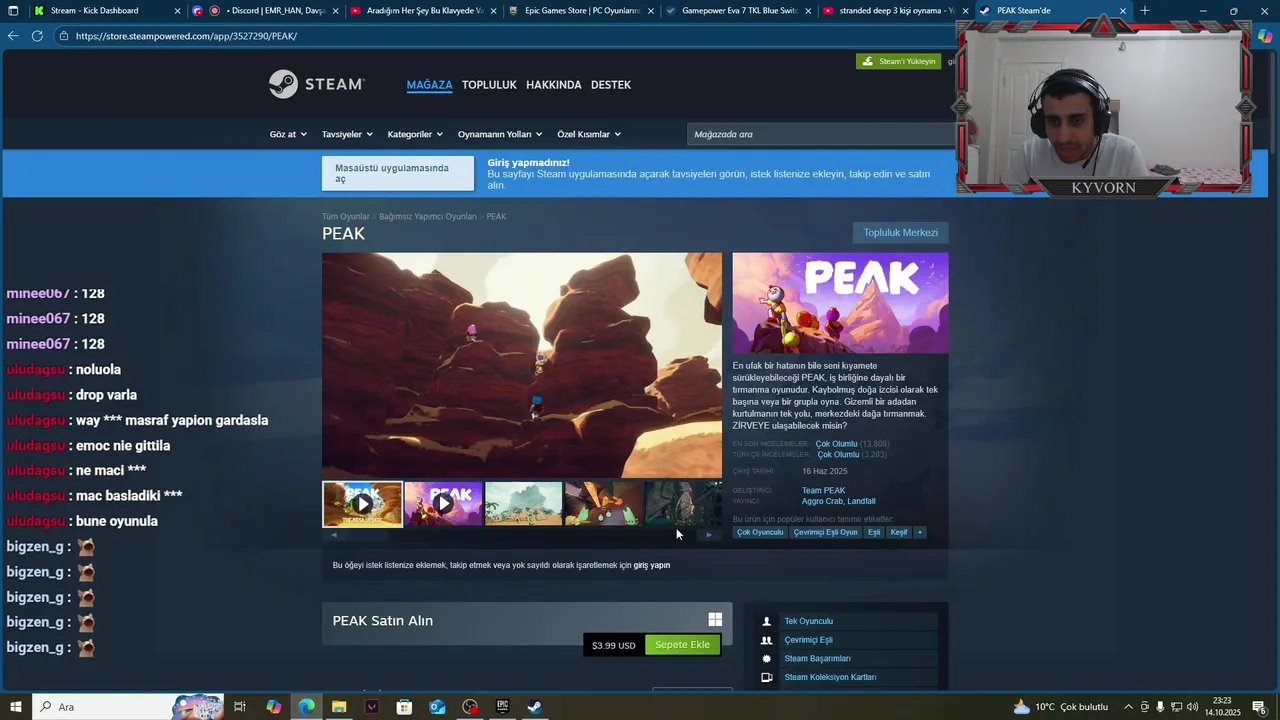
Task: Click the Masaüstü uygulamasında aç button
Action: [x=398, y=173]
